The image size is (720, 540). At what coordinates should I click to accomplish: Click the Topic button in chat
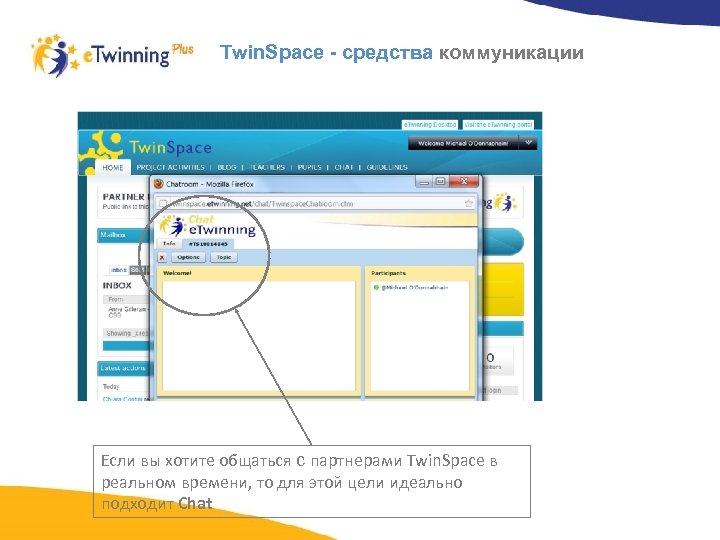(x=224, y=257)
